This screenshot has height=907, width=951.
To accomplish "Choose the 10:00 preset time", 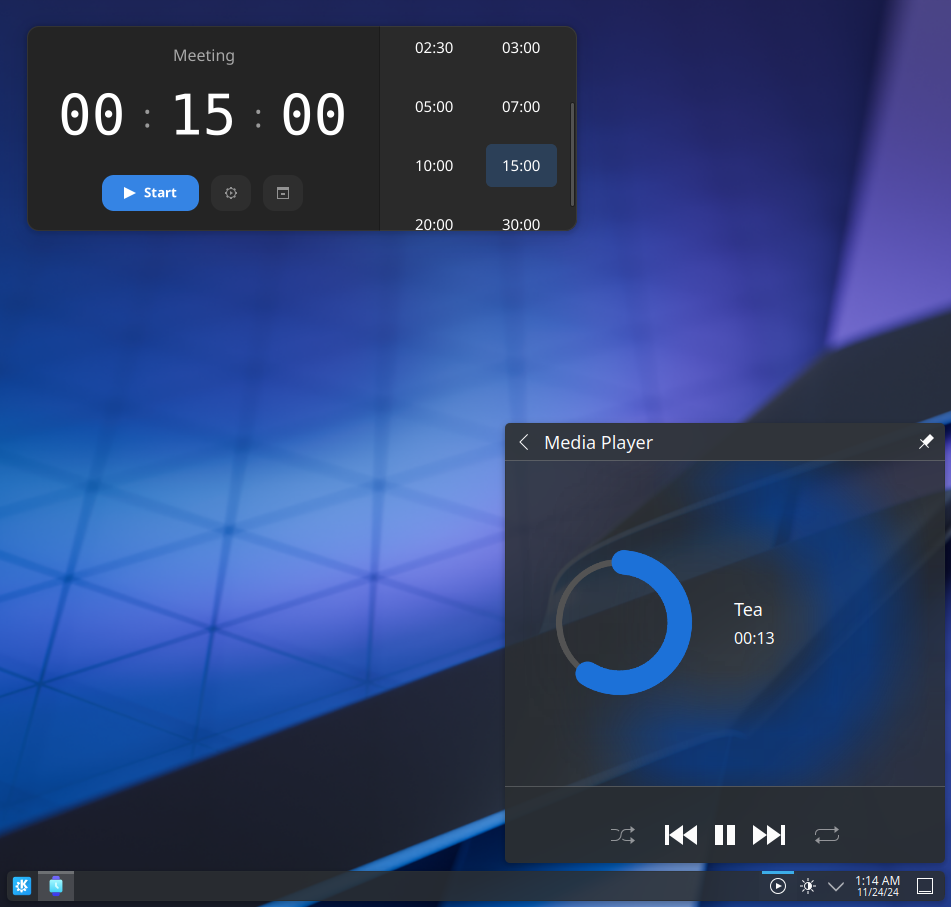I will click(434, 166).
